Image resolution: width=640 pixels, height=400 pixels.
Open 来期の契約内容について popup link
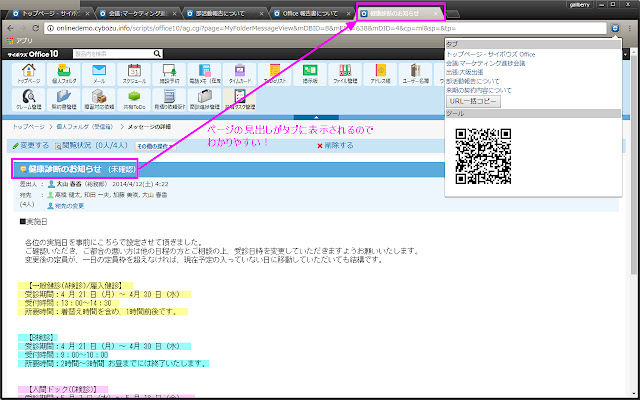[x=479, y=90]
